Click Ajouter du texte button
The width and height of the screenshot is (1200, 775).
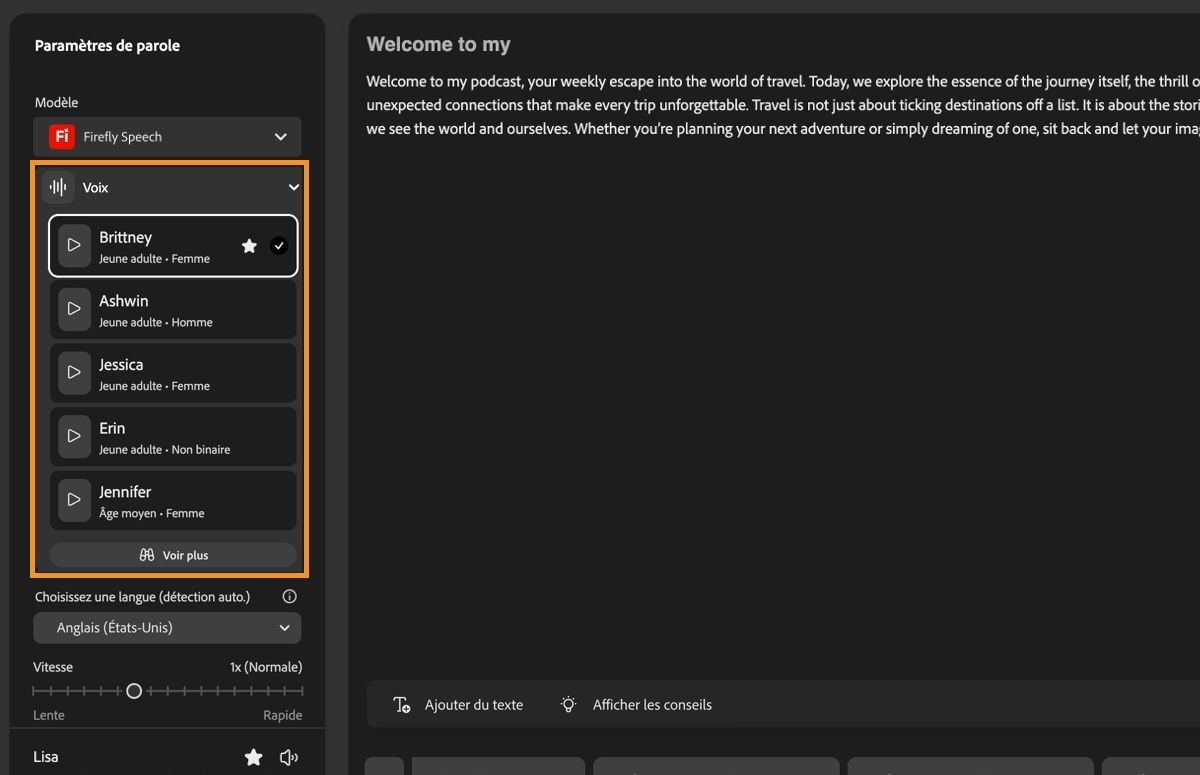click(x=459, y=705)
